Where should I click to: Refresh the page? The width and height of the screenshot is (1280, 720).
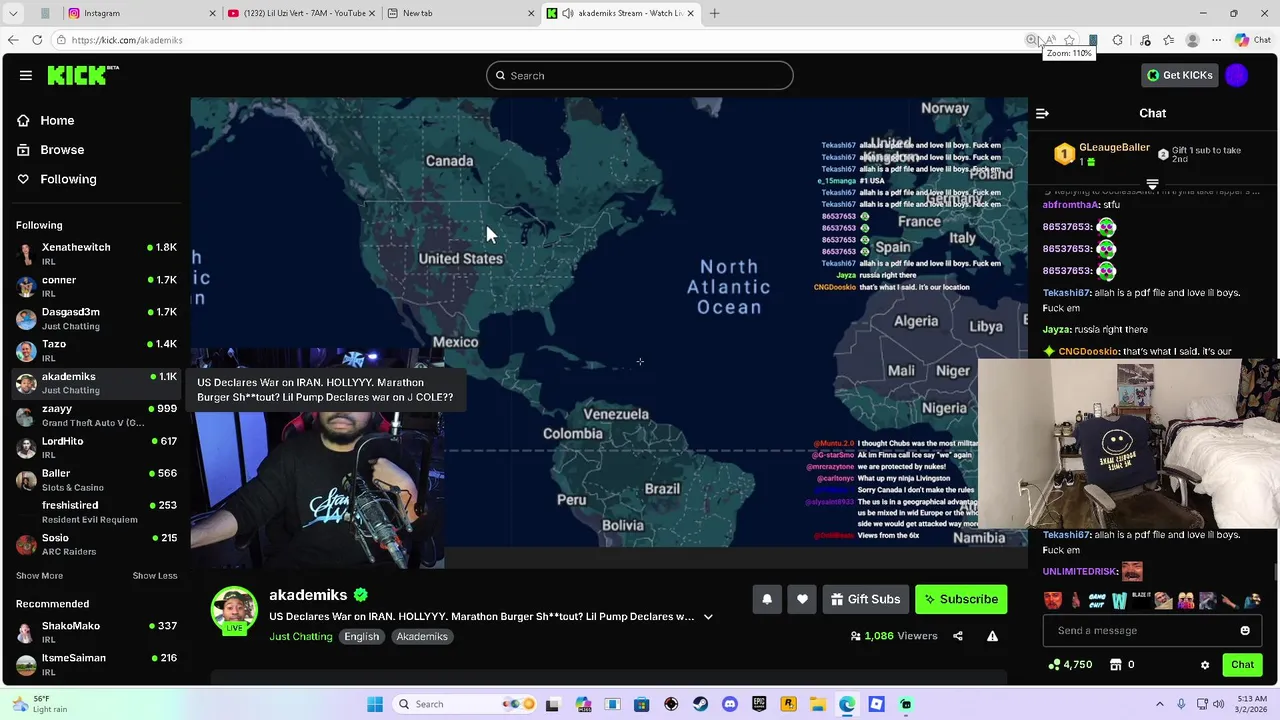pos(37,40)
